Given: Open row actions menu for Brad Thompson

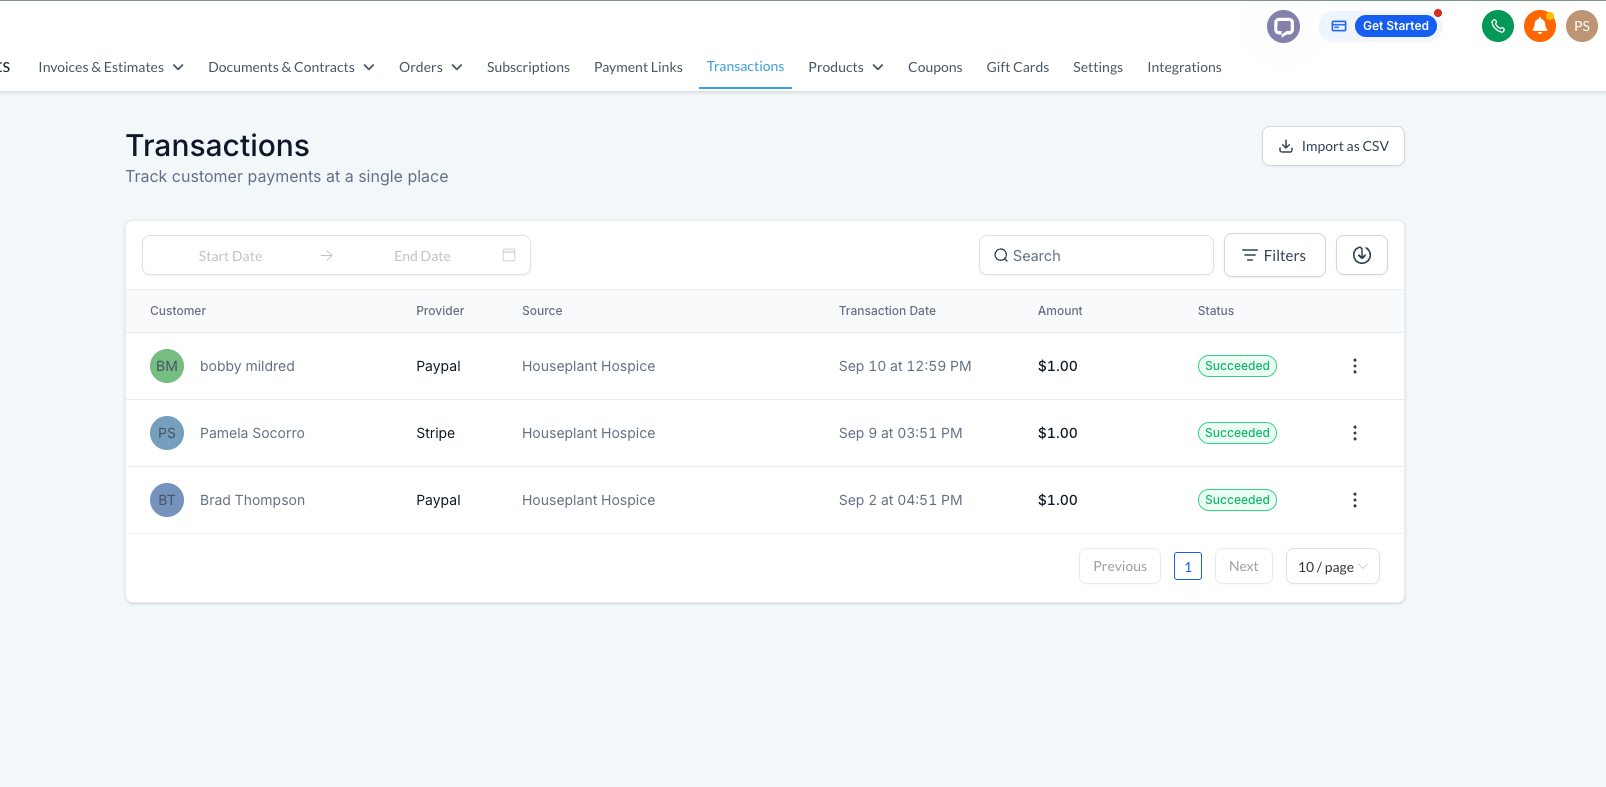Looking at the screenshot, I should (1355, 500).
